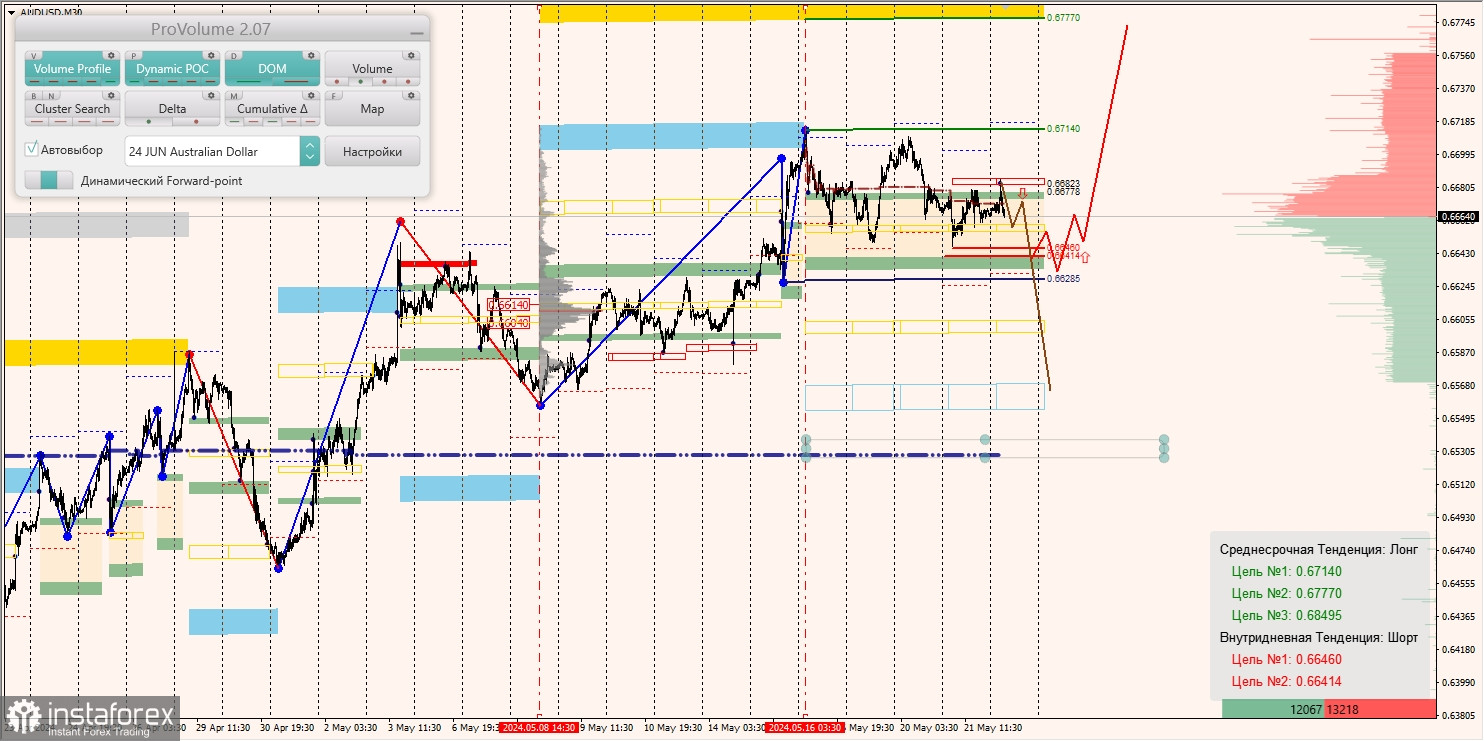Viewport: 1484px width, 741px height.
Task: Switch the Динамический Forward-point toggle
Action: [49, 180]
